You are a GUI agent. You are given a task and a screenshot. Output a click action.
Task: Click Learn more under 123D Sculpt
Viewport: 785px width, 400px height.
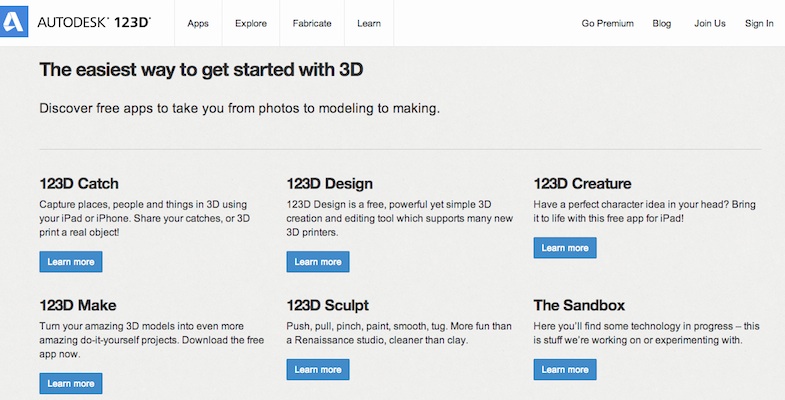318,369
